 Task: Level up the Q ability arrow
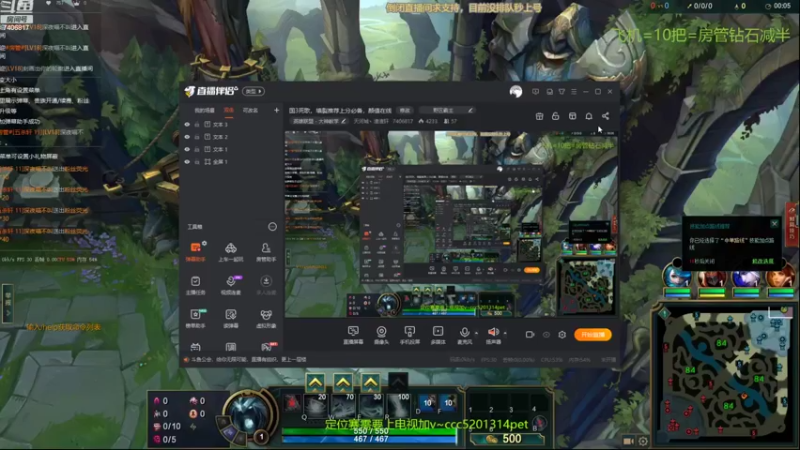315,382
